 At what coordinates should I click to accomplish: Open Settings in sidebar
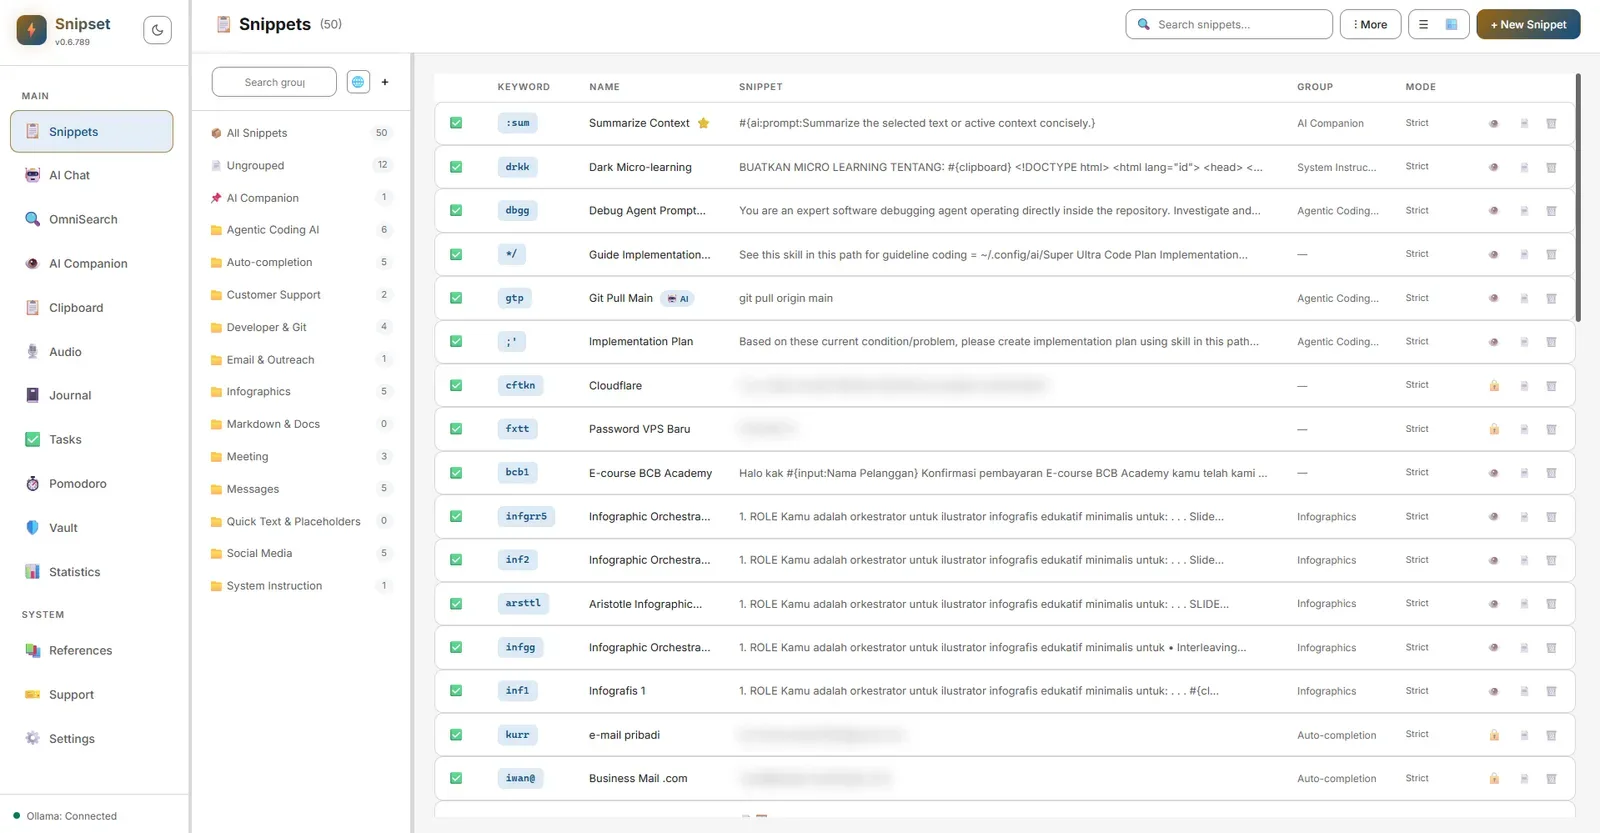[91, 739]
